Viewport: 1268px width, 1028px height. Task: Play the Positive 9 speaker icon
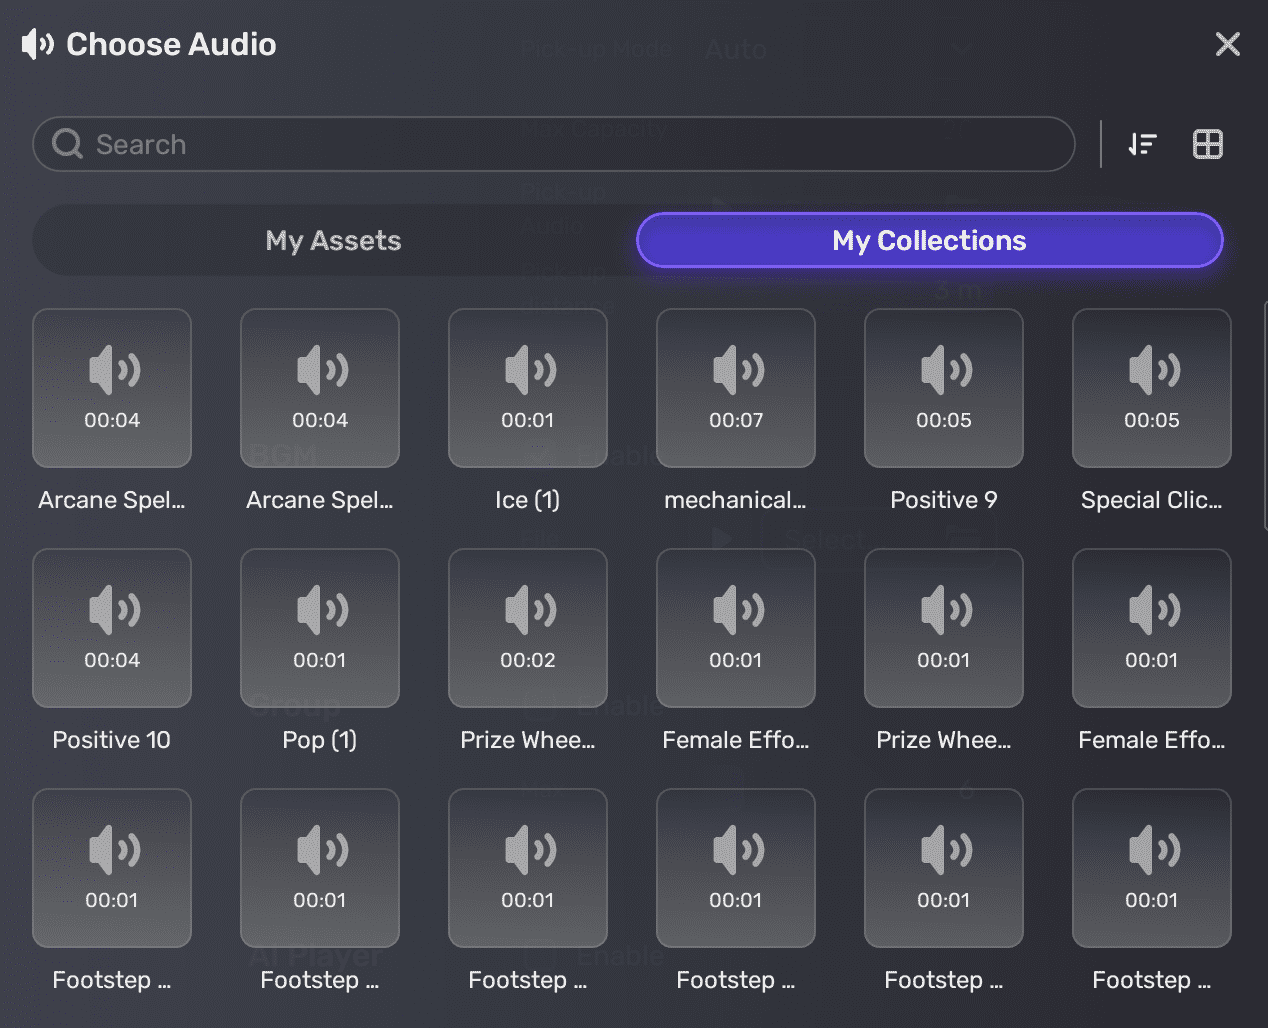943,370
